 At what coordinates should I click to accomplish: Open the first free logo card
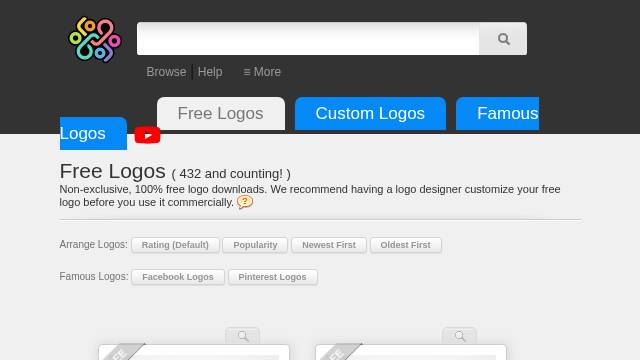point(194,352)
